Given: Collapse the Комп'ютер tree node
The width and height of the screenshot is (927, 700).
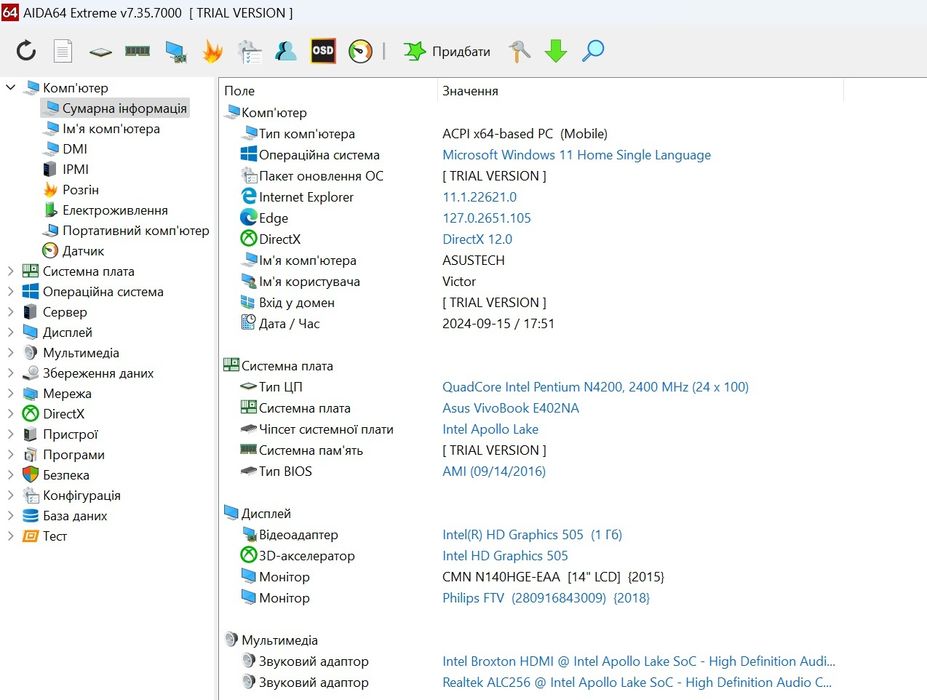Looking at the screenshot, I should (11, 88).
